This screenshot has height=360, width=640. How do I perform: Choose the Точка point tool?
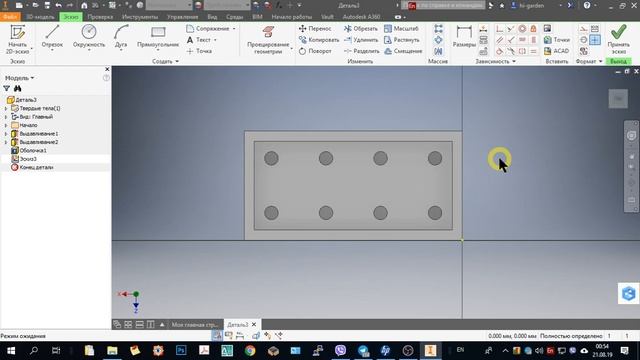point(200,51)
